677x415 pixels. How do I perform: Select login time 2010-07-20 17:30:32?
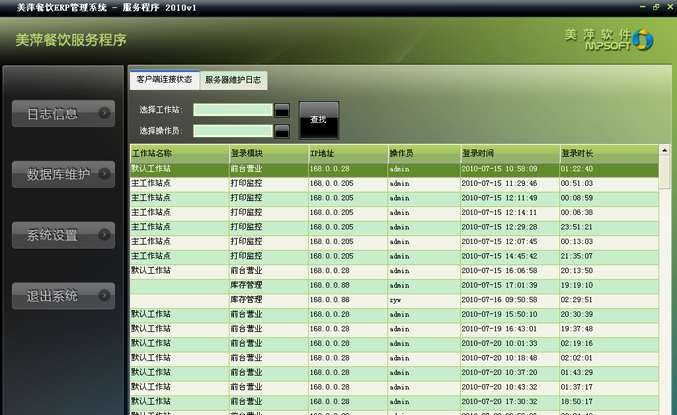(499, 402)
